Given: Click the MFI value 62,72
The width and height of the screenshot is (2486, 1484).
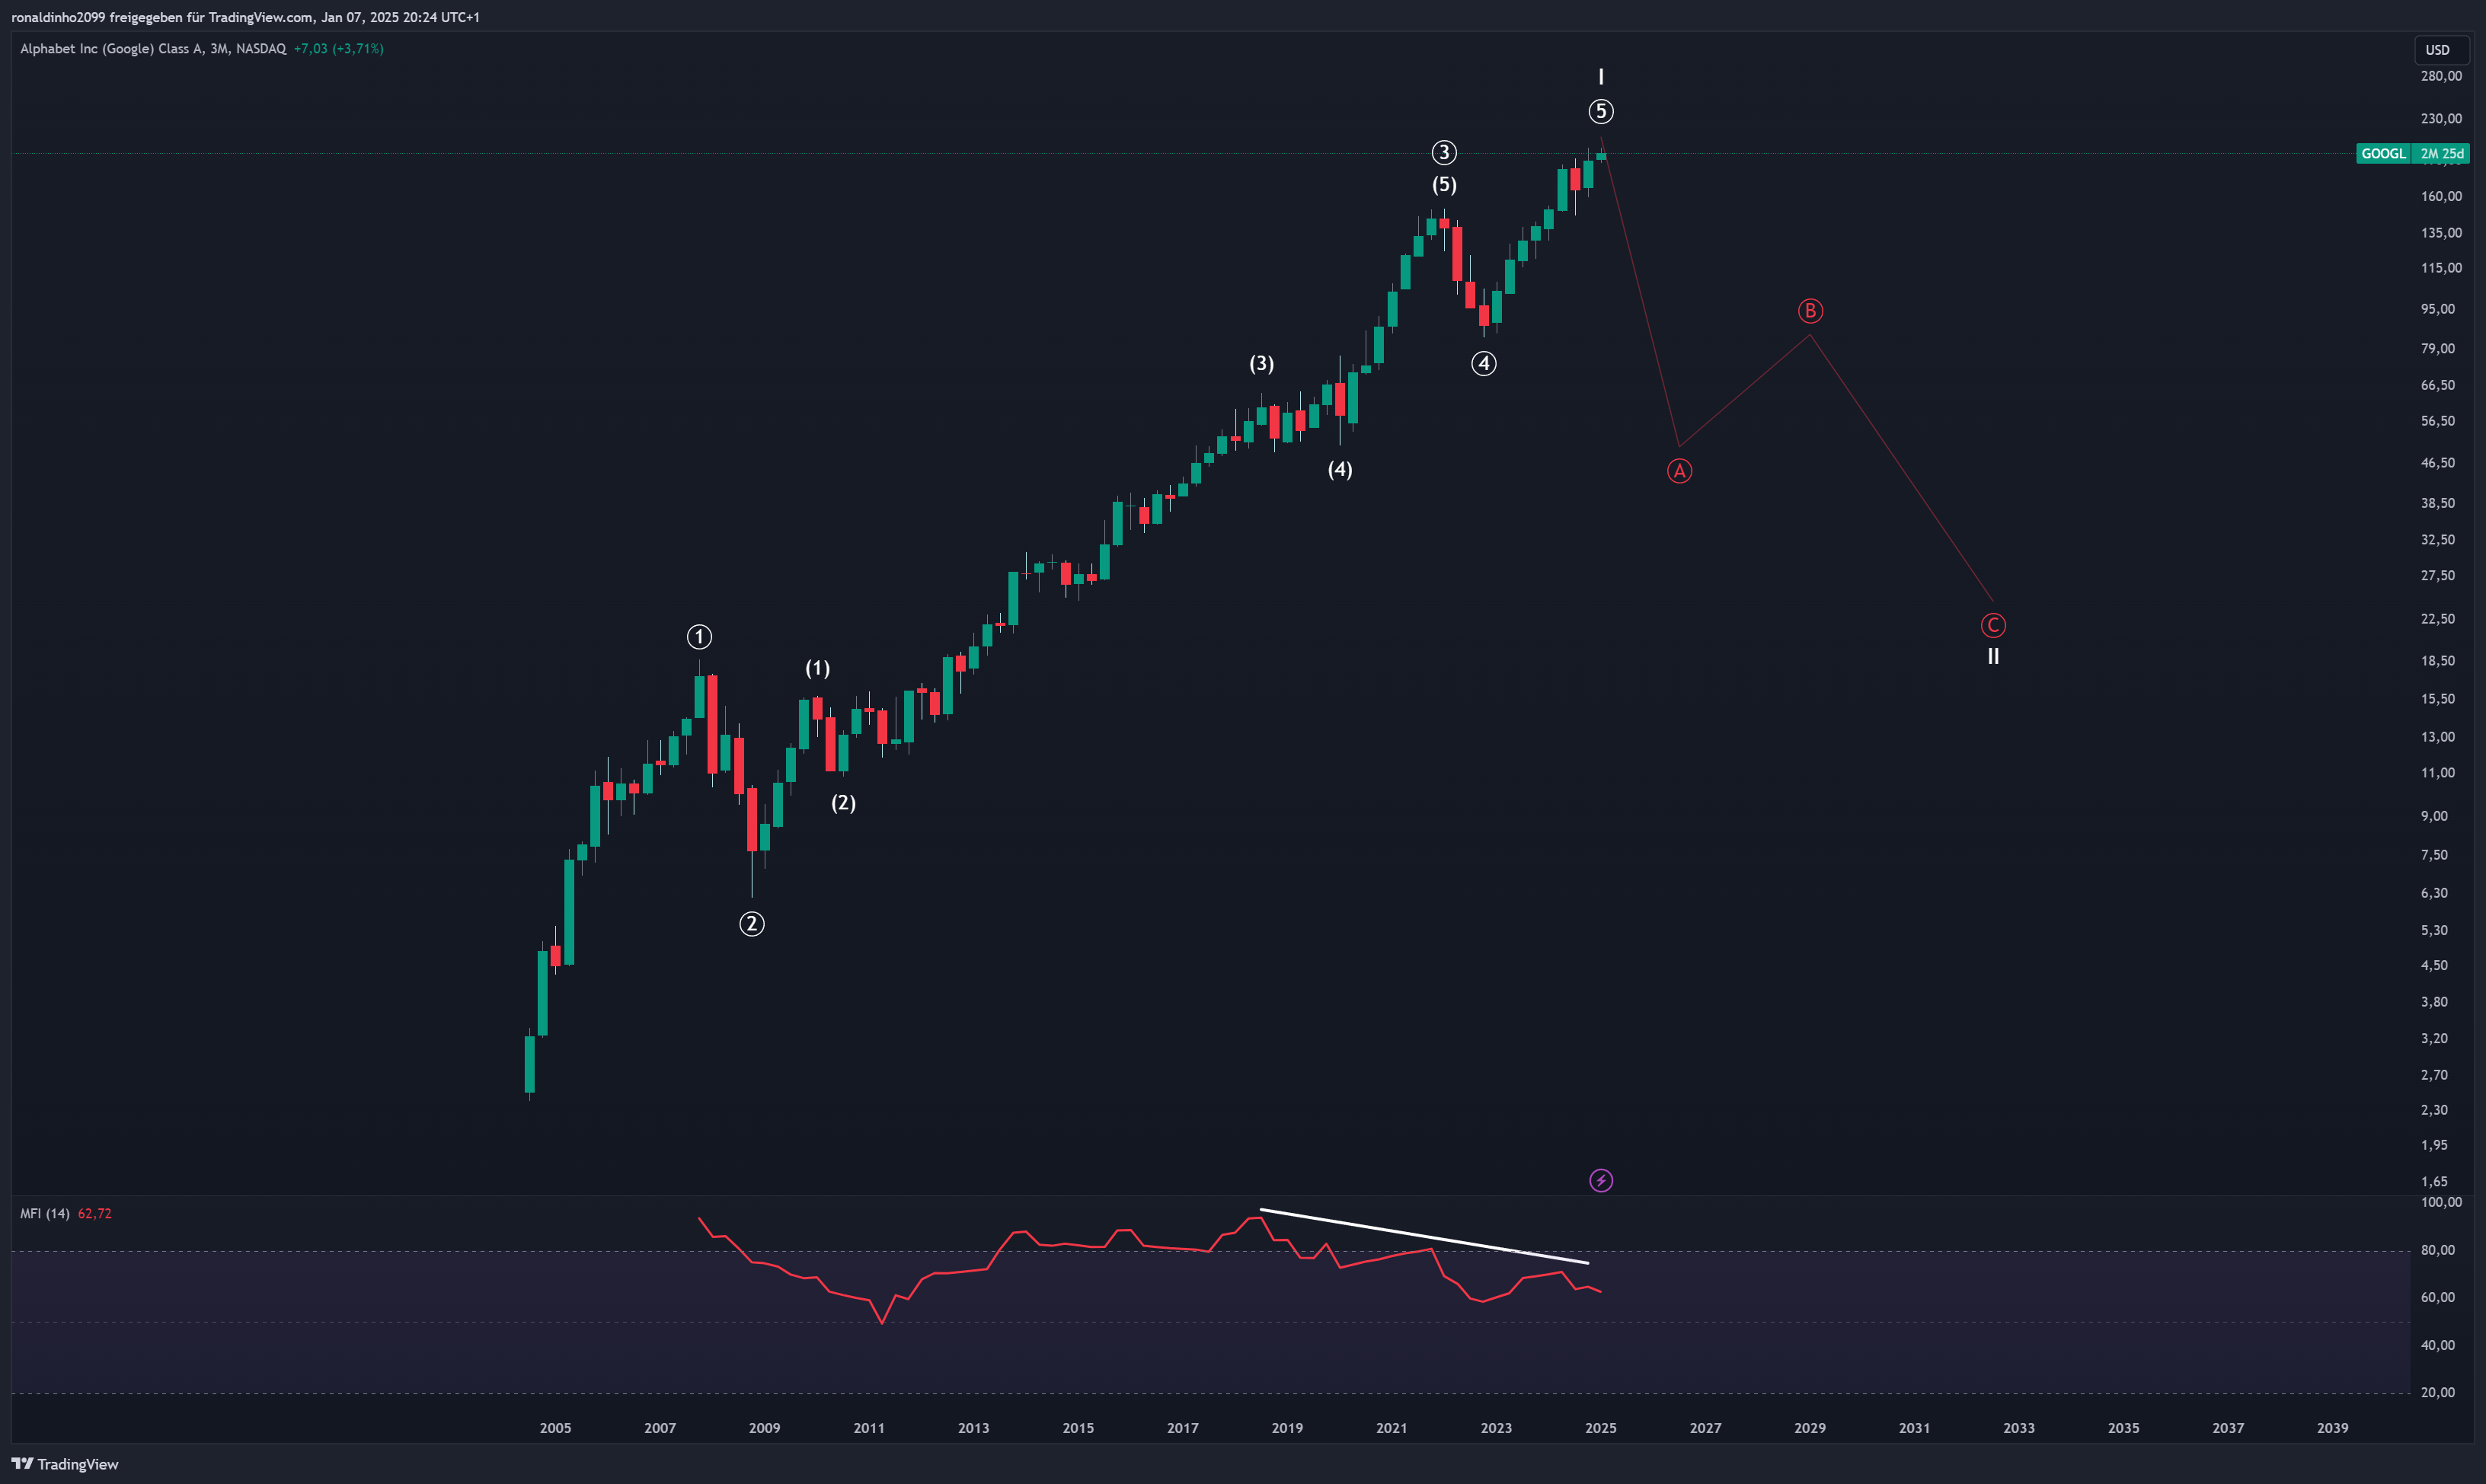Looking at the screenshot, I should (x=95, y=1213).
